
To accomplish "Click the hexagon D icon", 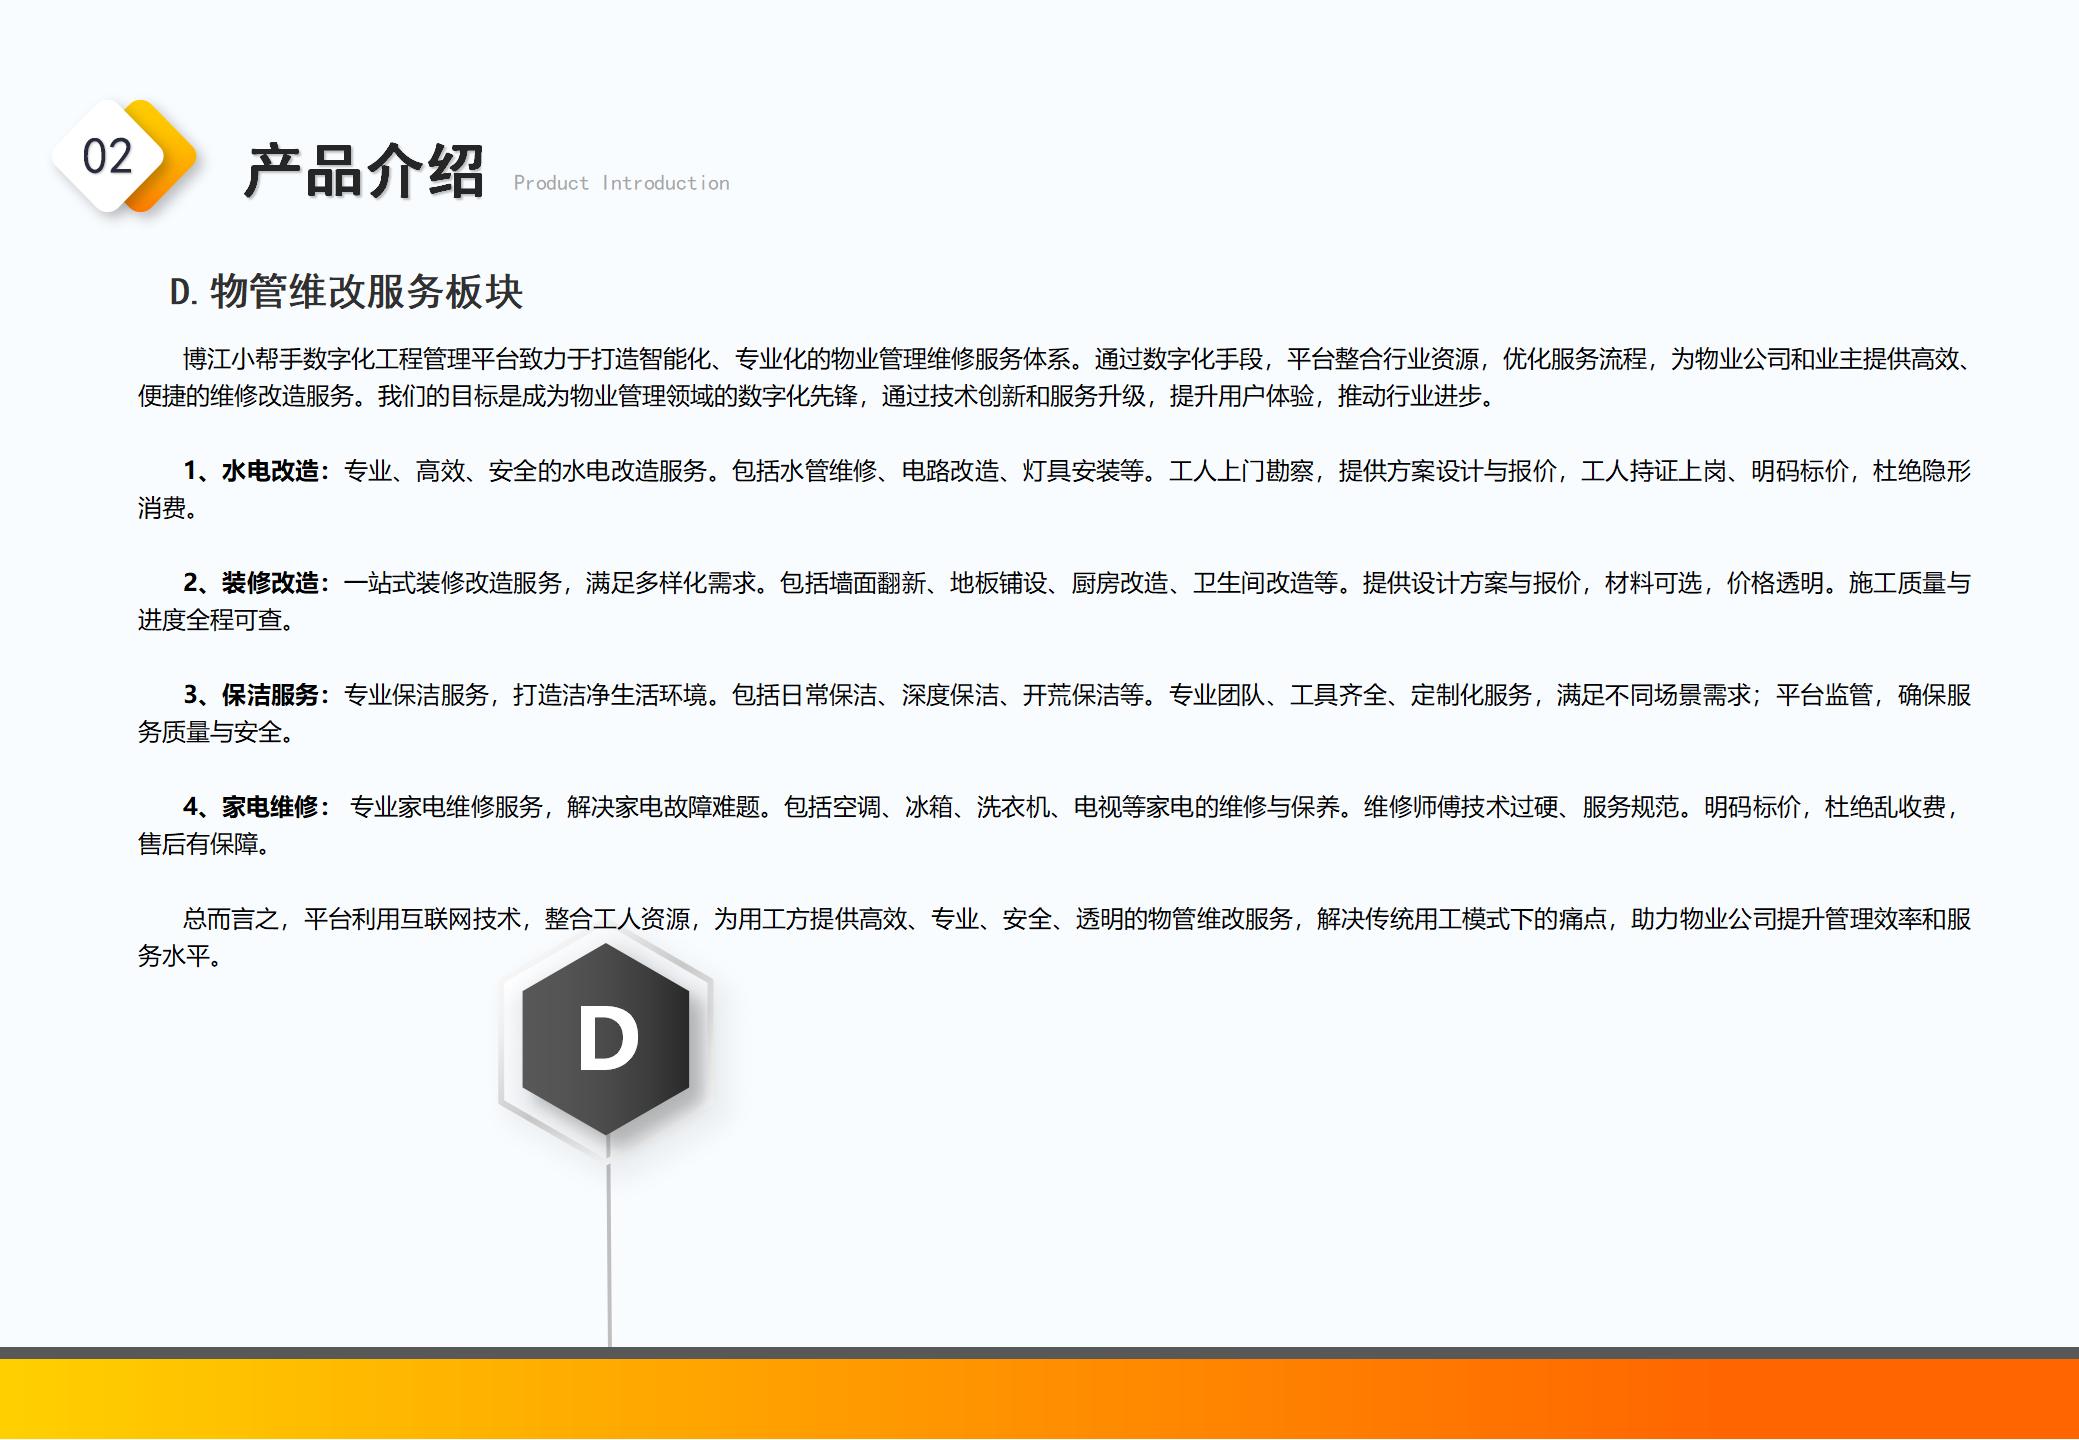I will (x=606, y=1039).
